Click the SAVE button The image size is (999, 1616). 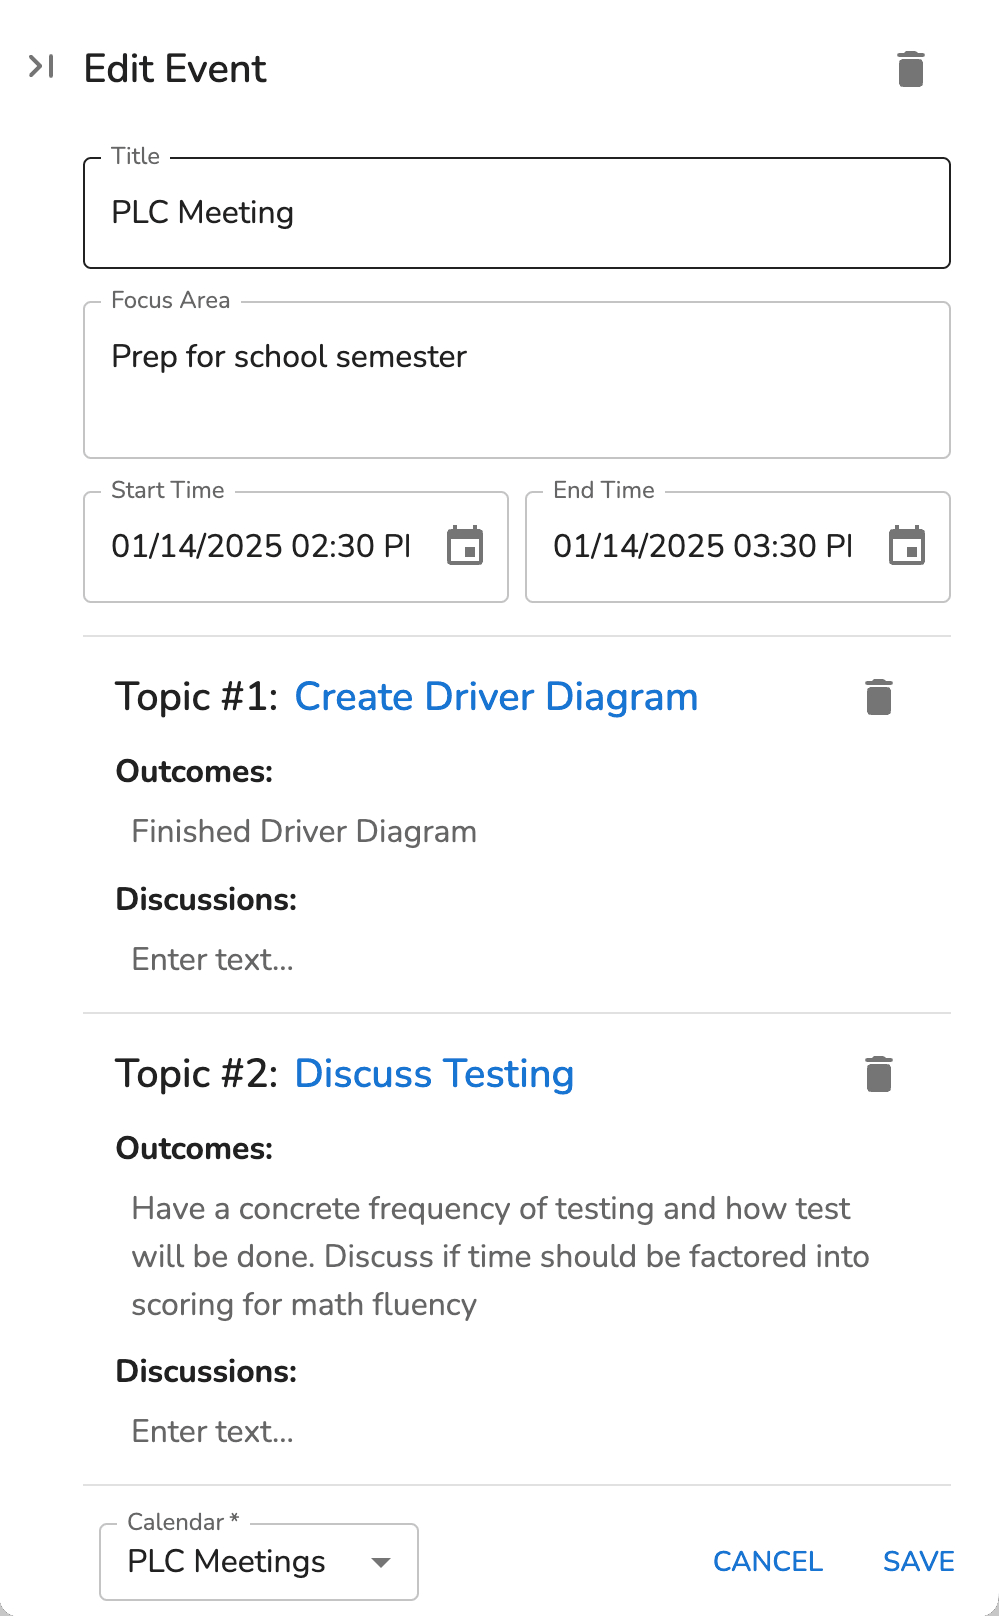[x=919, y=1562]
